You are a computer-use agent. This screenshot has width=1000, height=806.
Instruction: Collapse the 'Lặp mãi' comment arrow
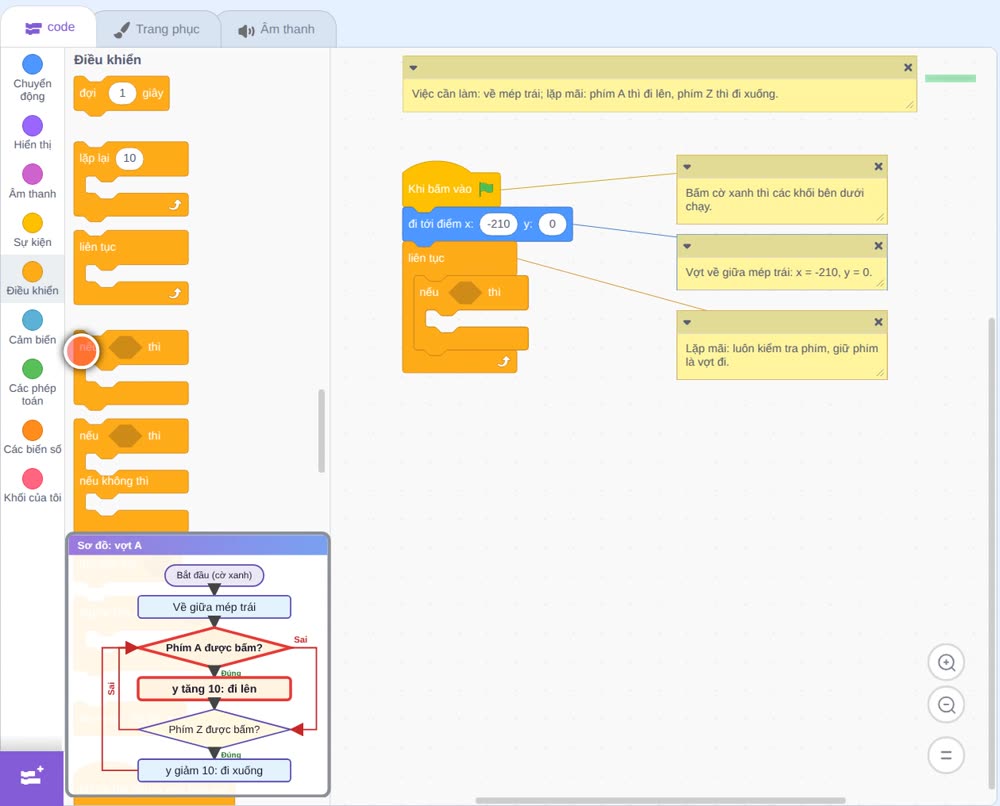(x=687, y=323)
